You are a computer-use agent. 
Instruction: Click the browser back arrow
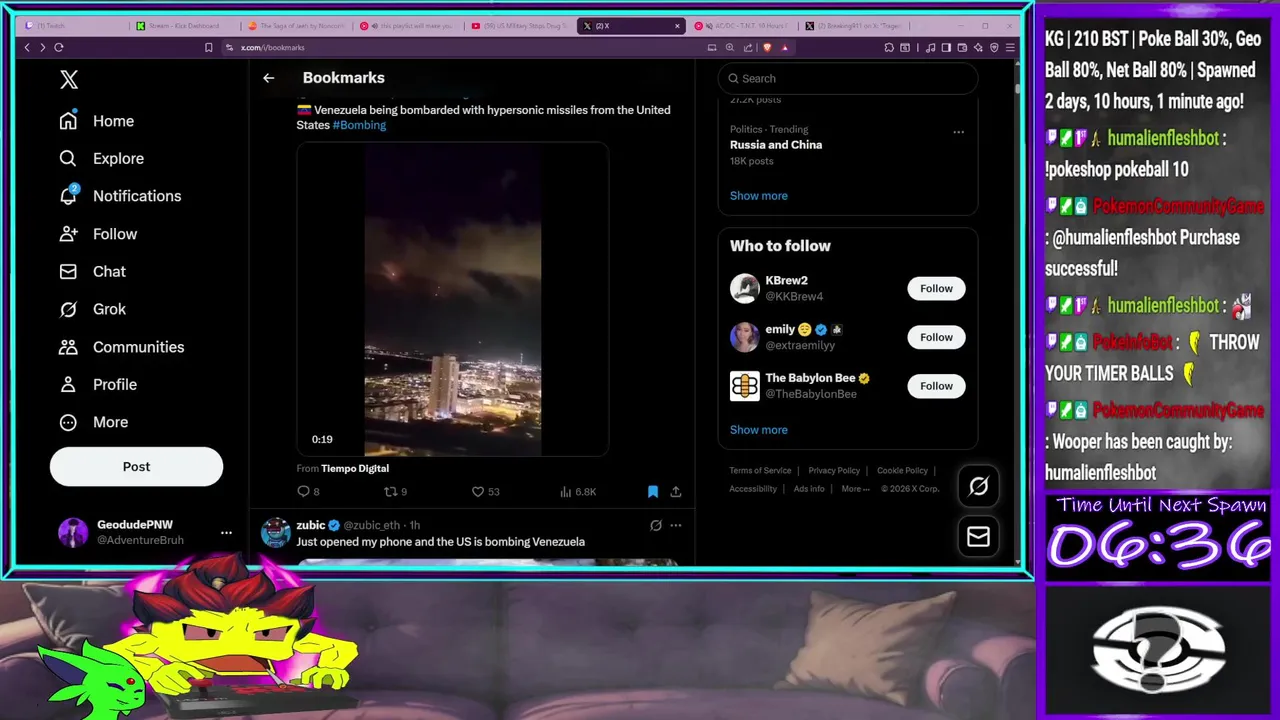point(27,47)
